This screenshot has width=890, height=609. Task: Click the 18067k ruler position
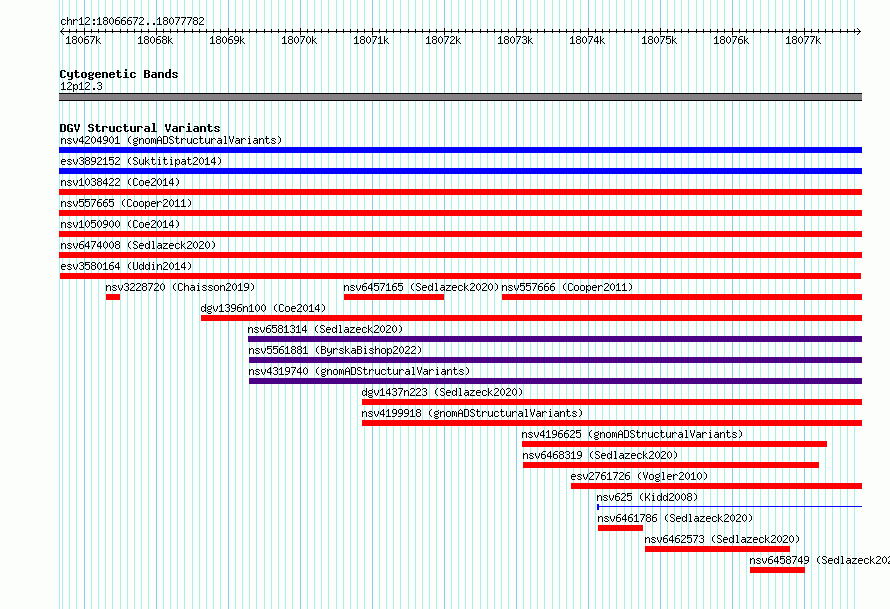(83, 40)
